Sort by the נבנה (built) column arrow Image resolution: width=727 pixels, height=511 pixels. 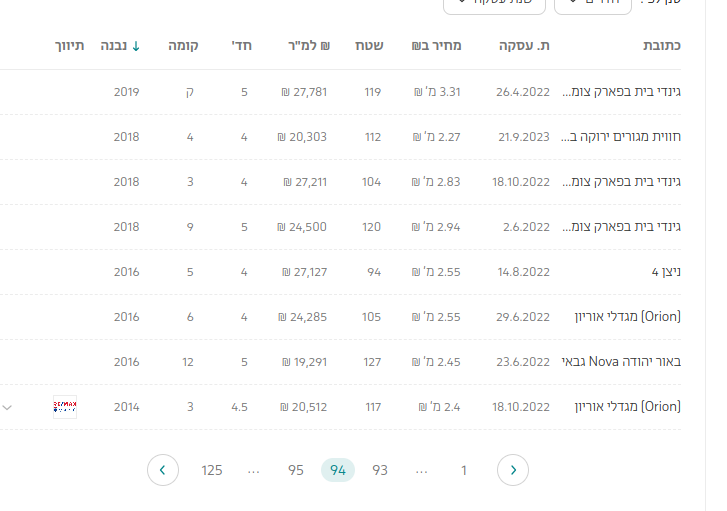pyautogui.click(x=135, y=46)
